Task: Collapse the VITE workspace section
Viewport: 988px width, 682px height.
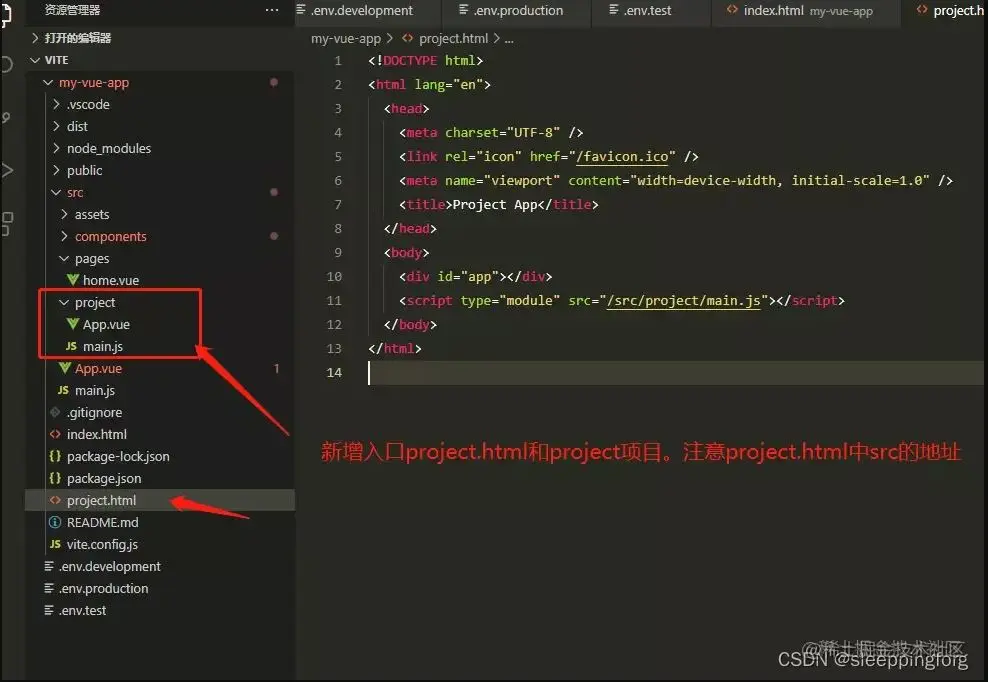Action: point(35,60)
